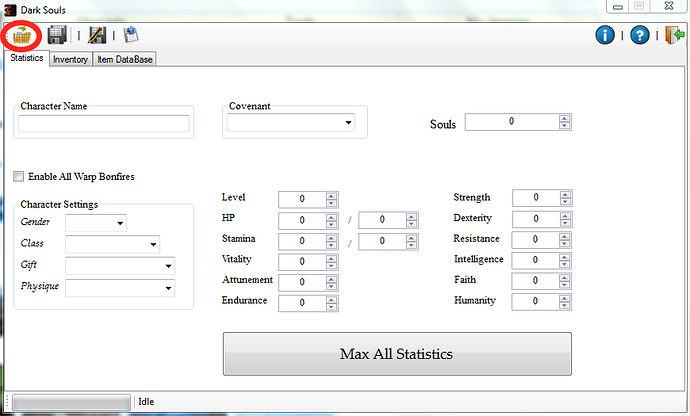Select the Statistics tab
Image resolution: width=690 pixels, height=416 pixels.
point(26,58)
